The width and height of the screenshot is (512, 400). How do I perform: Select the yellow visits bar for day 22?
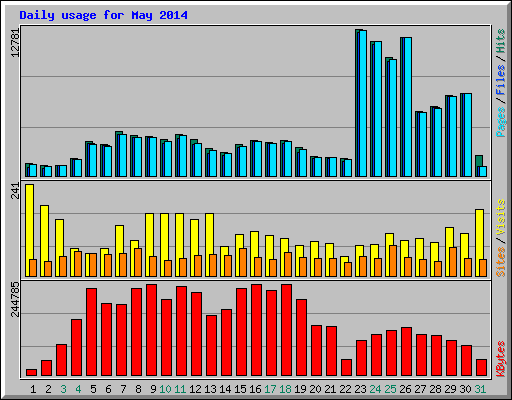click(344, 266)
